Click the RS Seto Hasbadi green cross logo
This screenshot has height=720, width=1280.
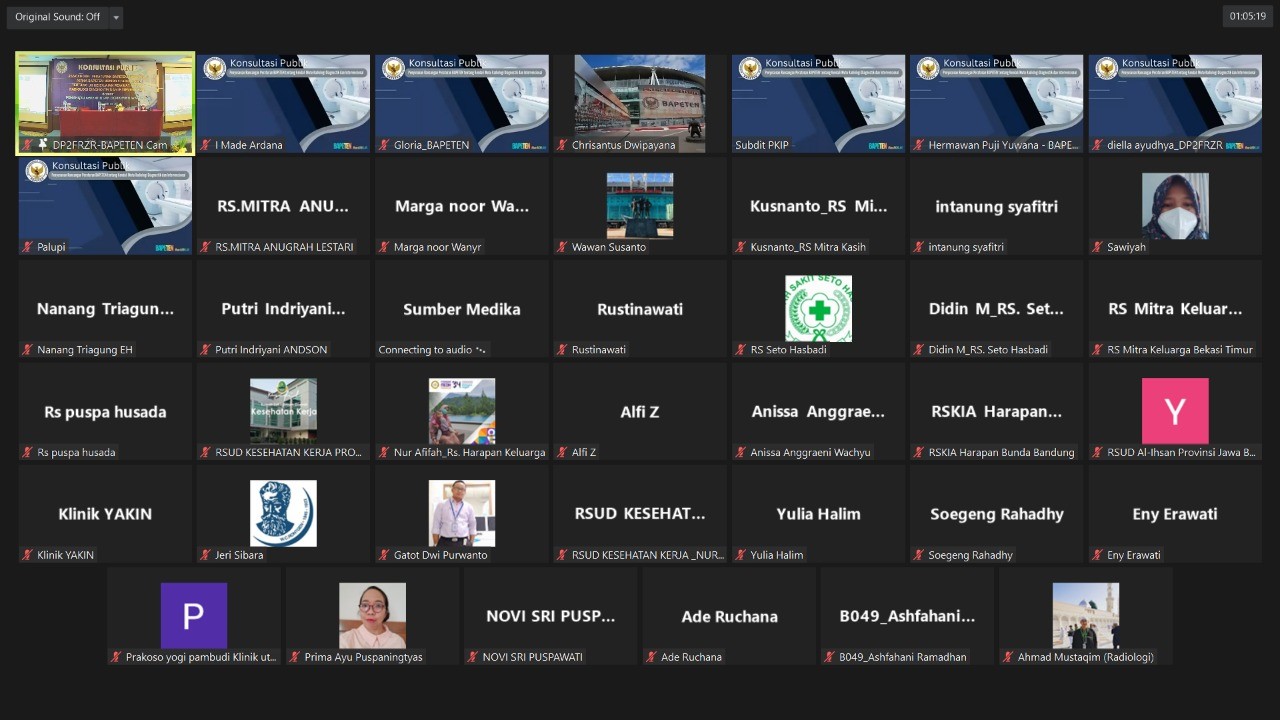click(x=818, y=308)
